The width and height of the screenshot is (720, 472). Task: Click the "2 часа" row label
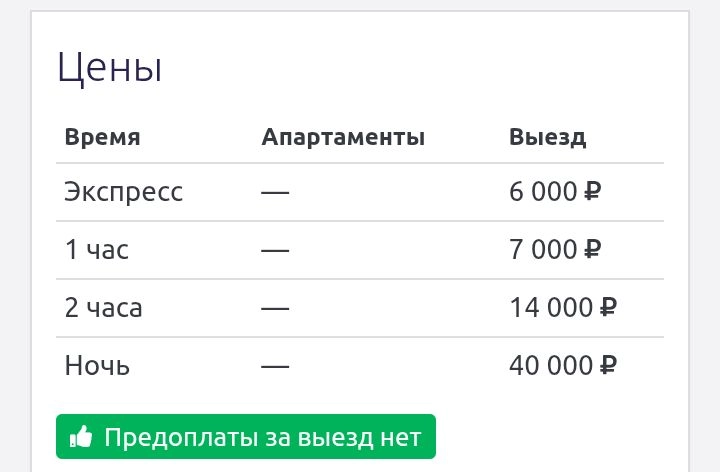[x=104, y=307]
